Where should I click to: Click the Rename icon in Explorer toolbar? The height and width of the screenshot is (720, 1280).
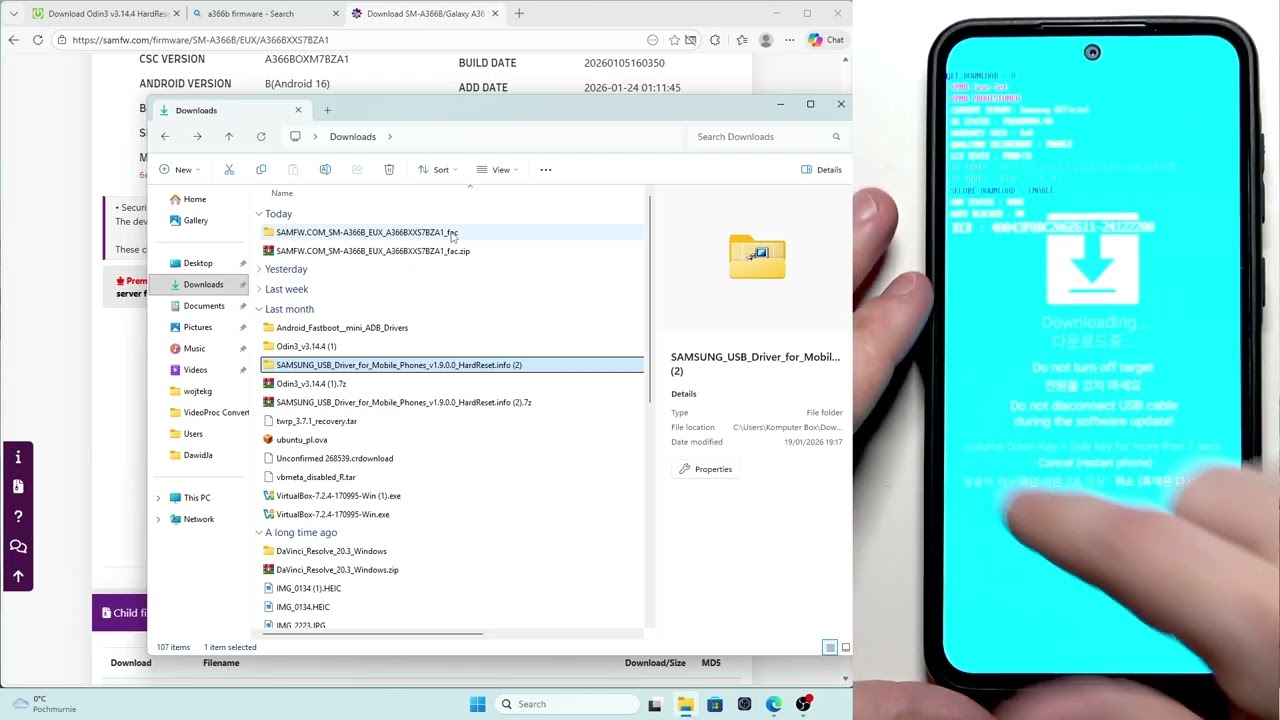coord(325,170)
